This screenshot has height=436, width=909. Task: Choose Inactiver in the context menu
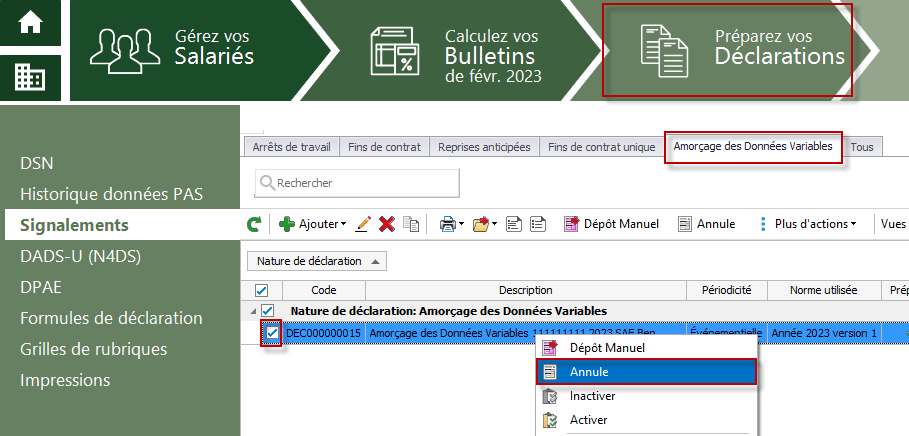point(647,396)
